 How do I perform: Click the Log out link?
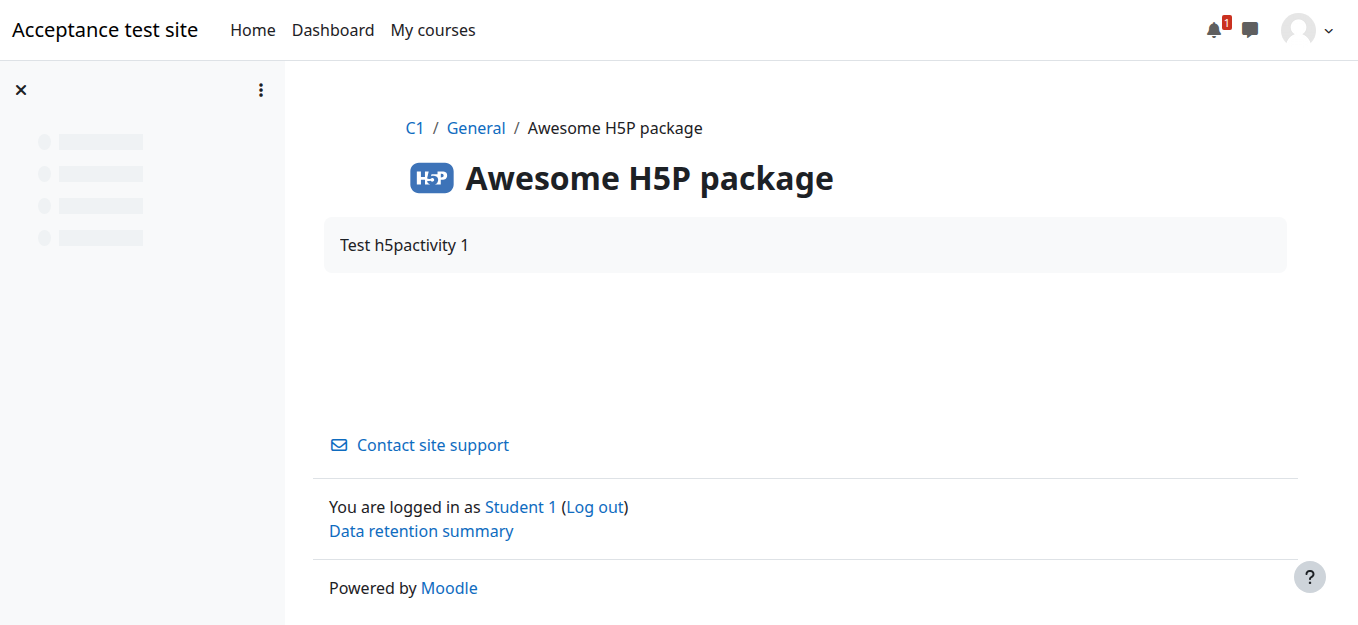coord(595,507)
